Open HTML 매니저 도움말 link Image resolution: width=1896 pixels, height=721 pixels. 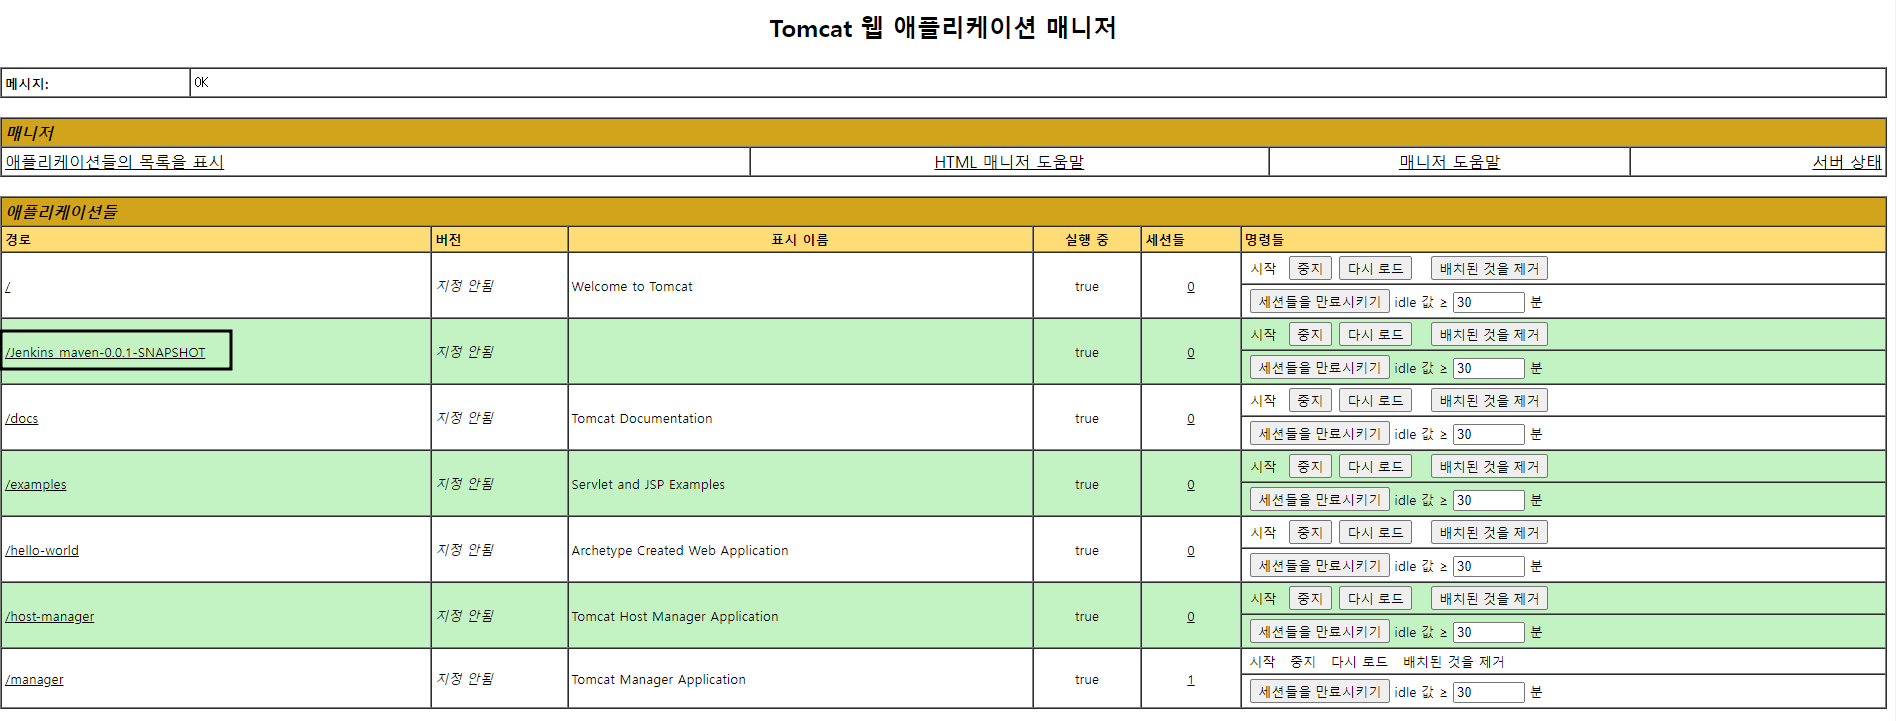(x=1009, y=162)
